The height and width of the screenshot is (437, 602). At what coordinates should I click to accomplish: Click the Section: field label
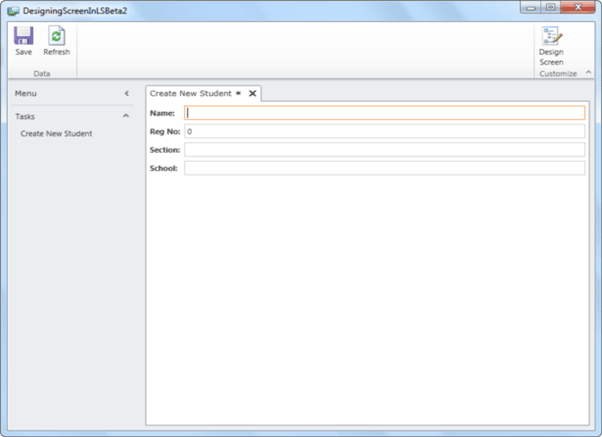165,150
